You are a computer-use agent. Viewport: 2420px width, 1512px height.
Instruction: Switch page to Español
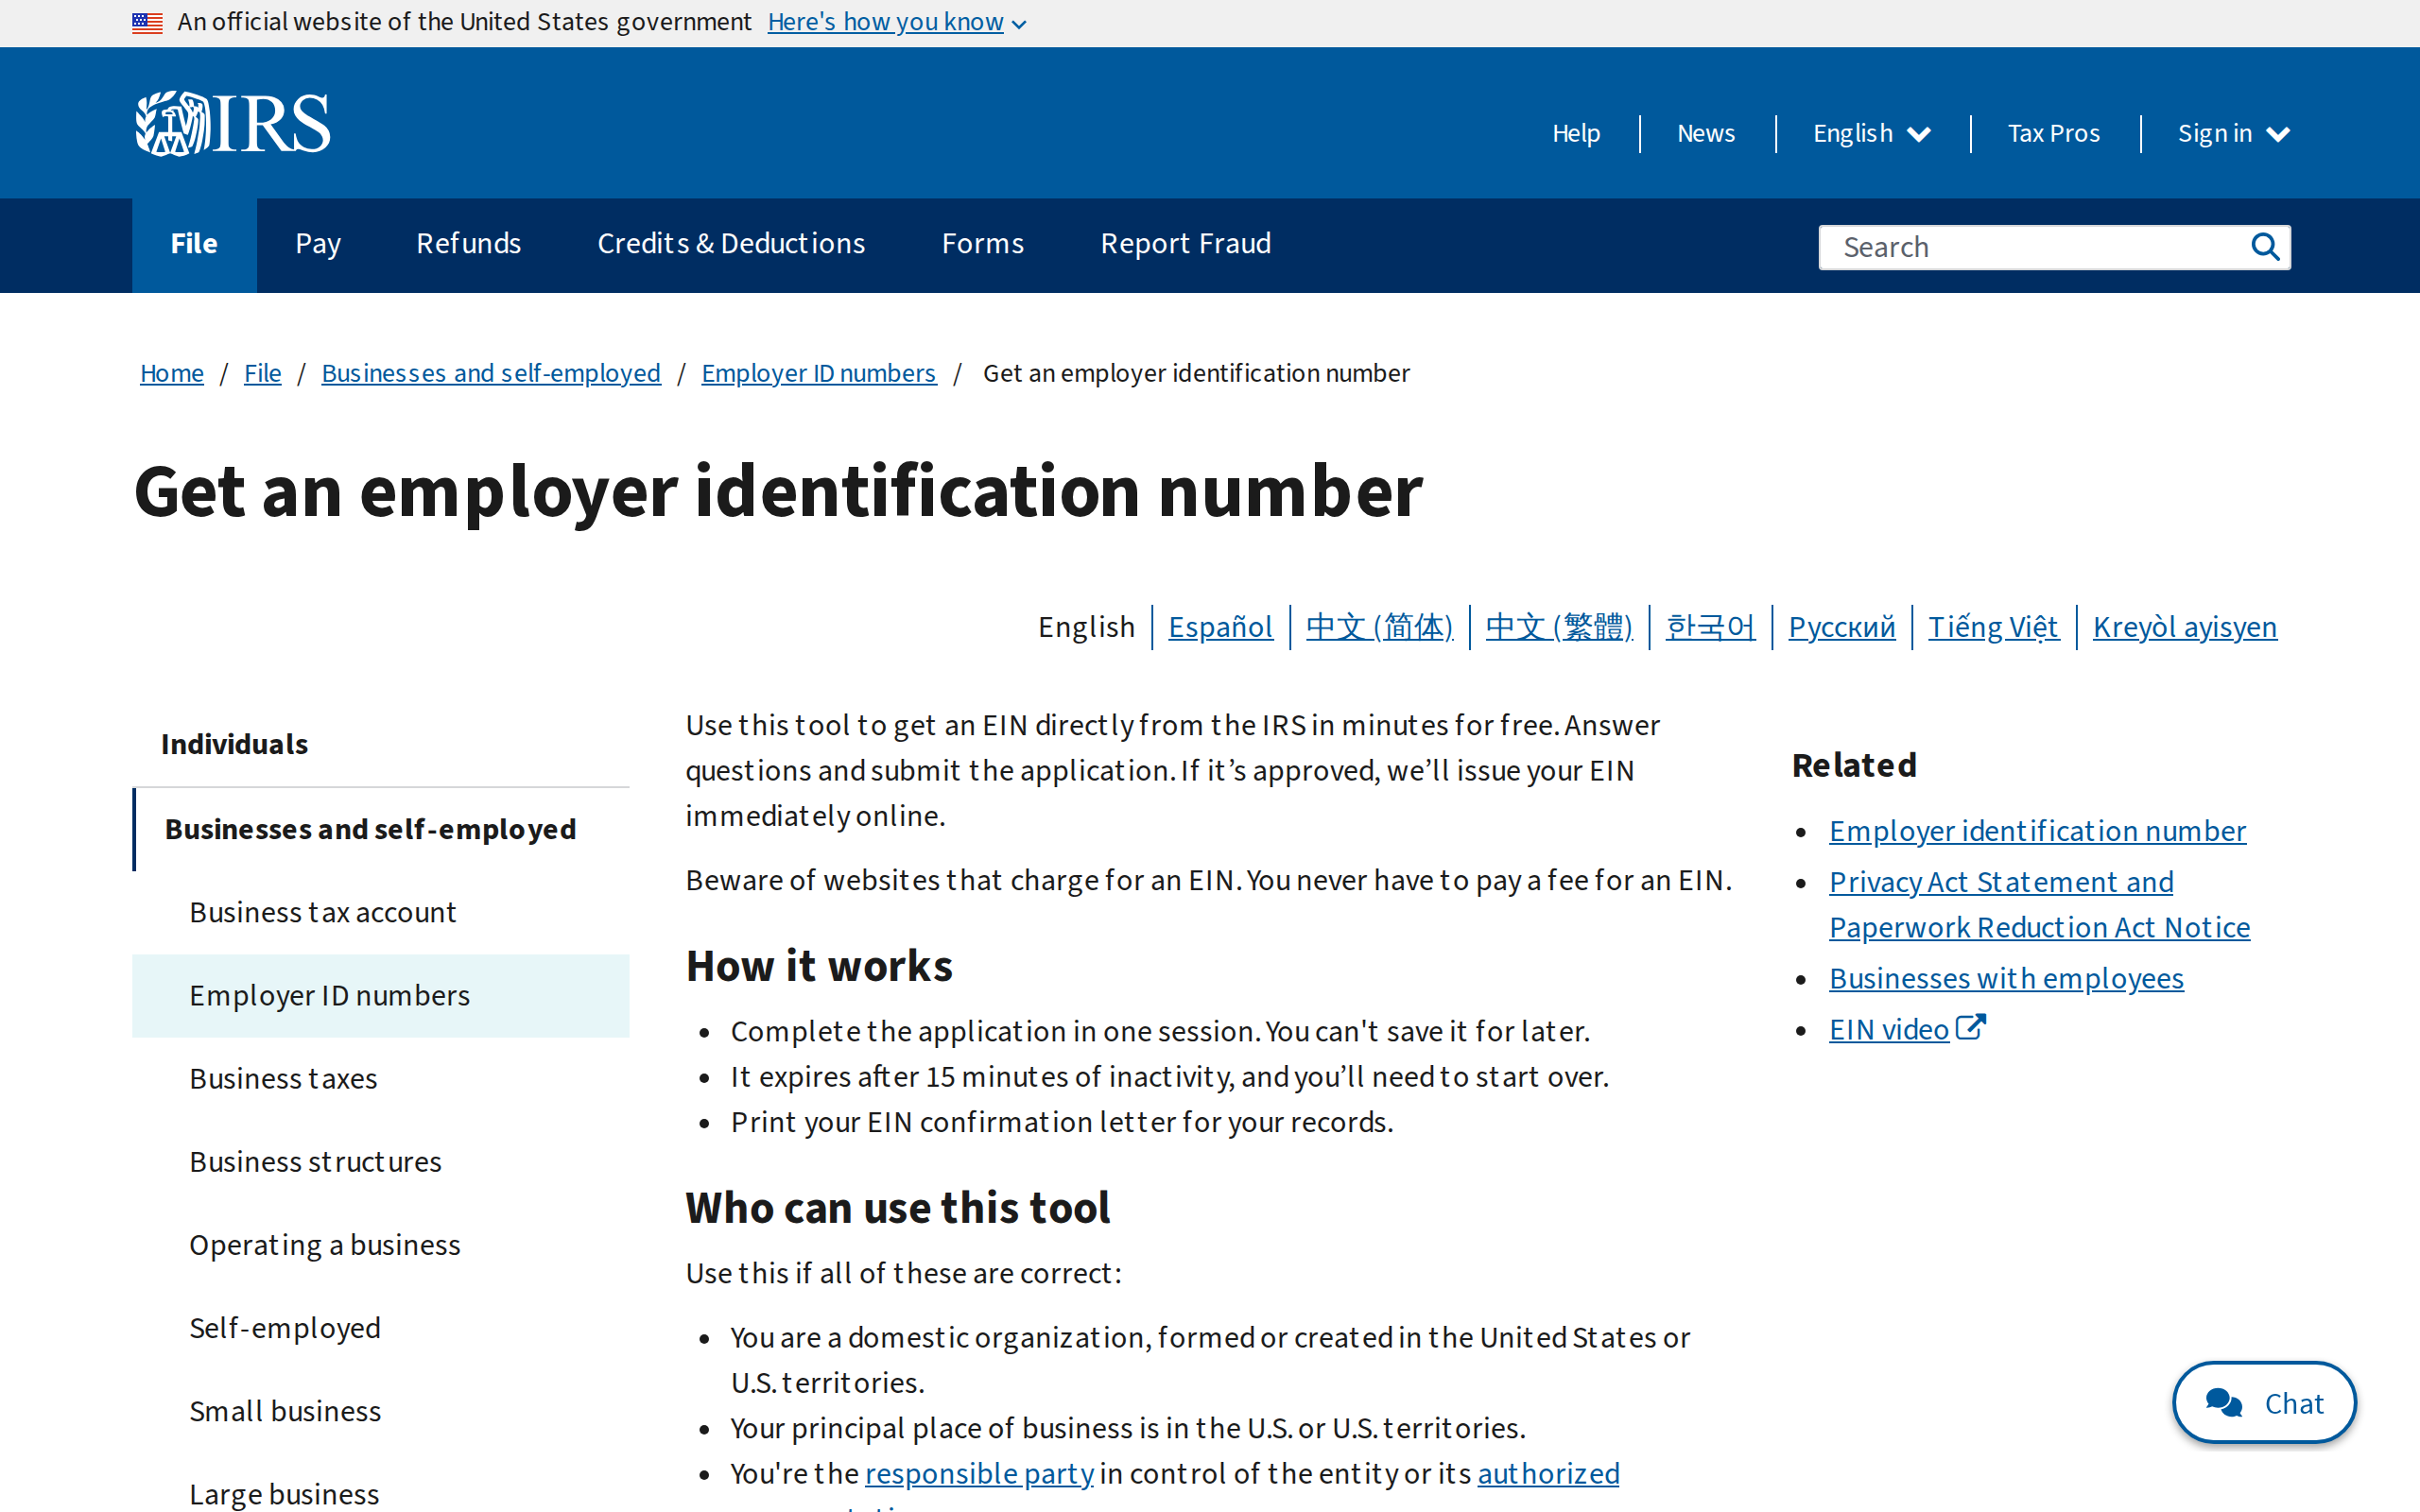pyautogui.click(x=1220, y=627)
